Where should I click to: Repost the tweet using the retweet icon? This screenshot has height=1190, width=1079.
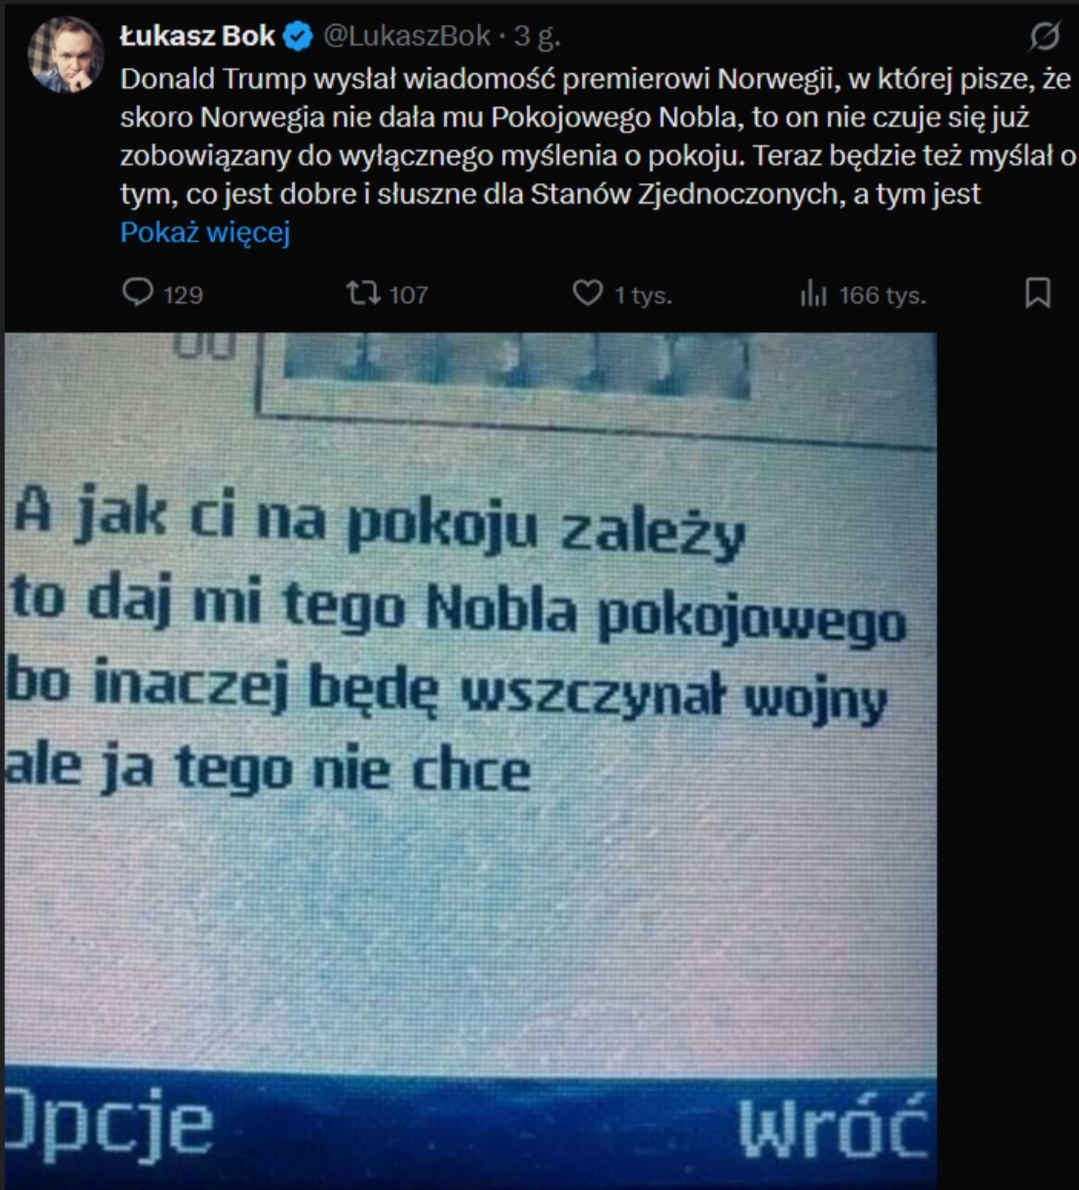point(363,293)
